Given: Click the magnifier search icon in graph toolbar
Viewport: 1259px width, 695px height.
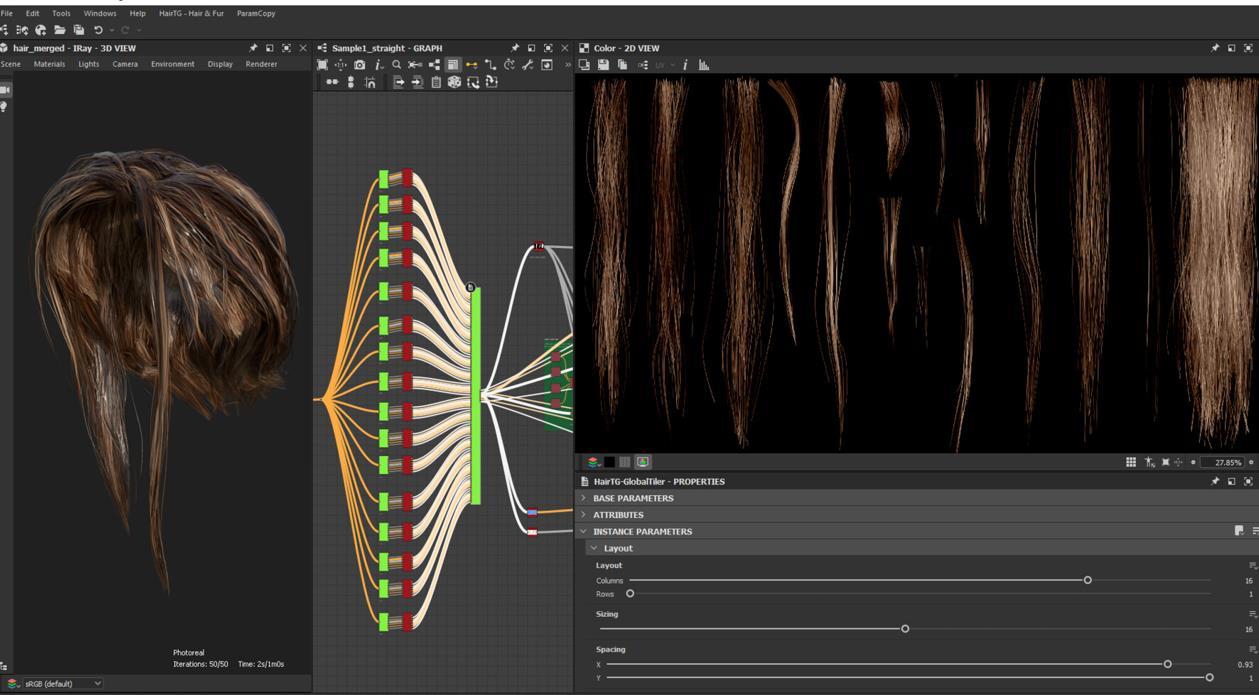Looking at the screenshot, I should point(397,65).
